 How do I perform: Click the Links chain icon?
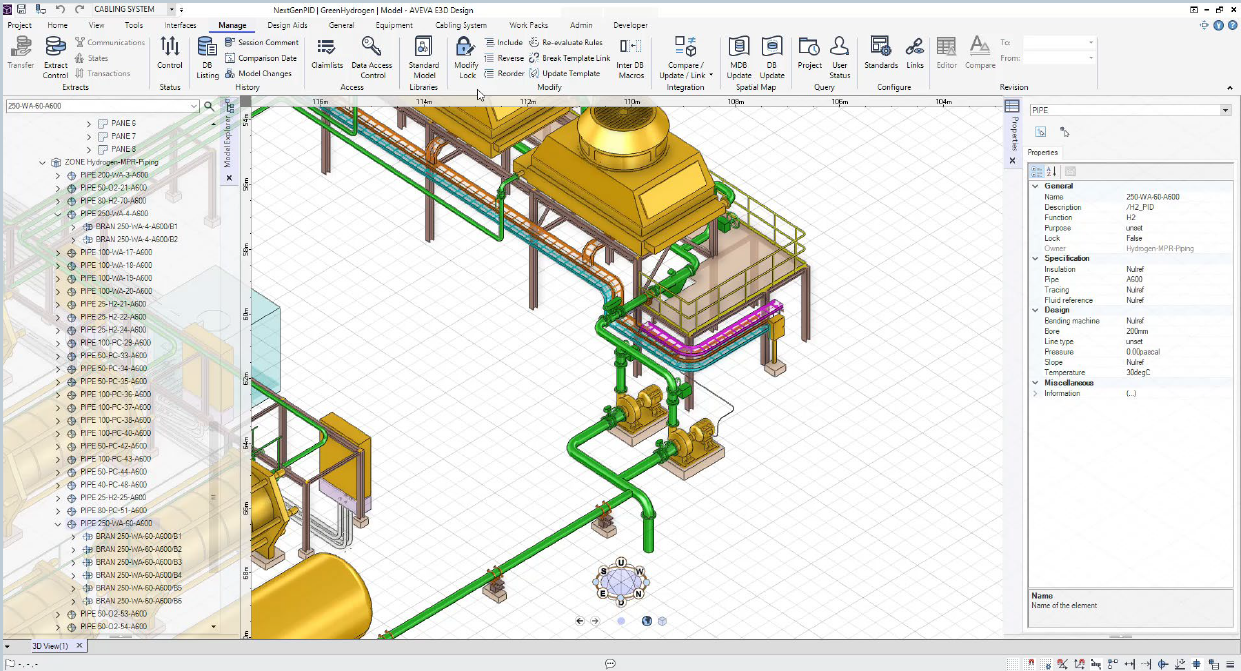point(915,47)
